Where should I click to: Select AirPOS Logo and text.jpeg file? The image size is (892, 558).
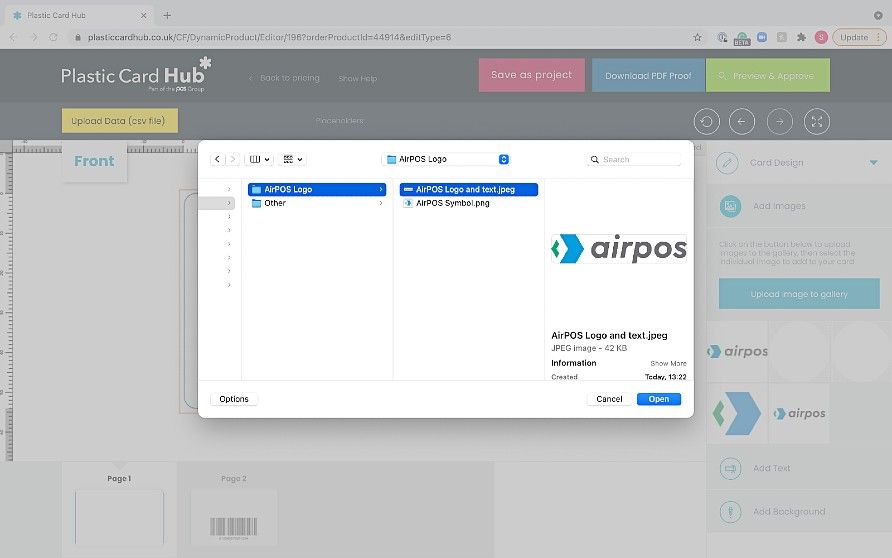click(x=469, y=189)
